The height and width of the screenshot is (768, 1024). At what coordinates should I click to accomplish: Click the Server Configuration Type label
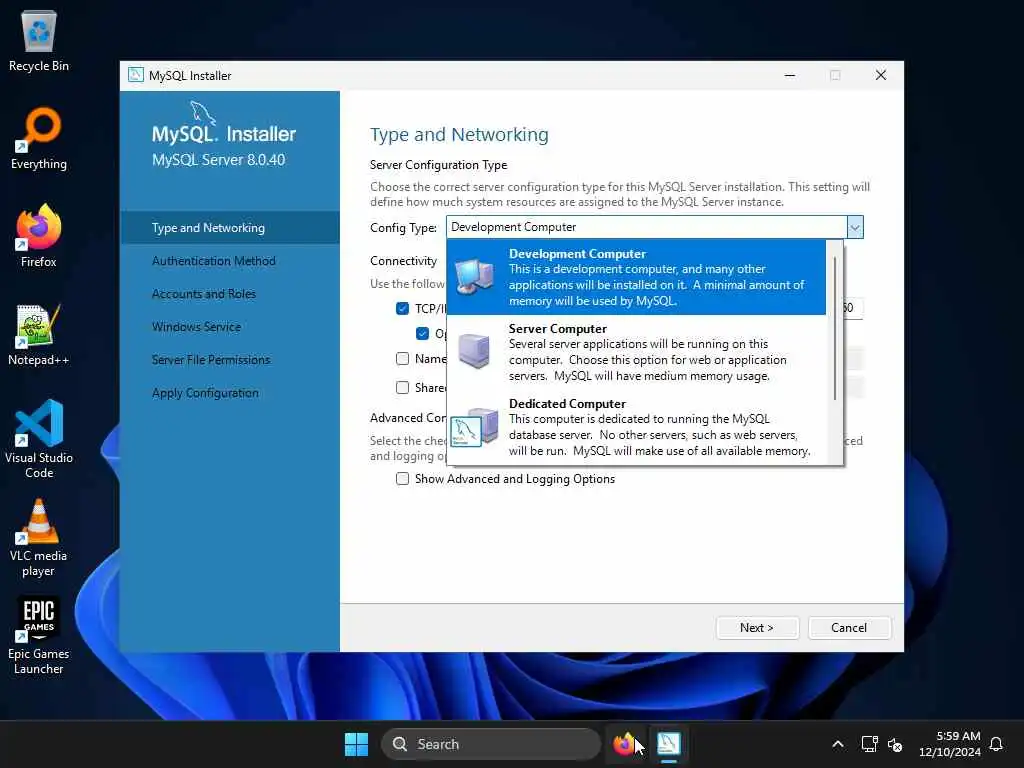coord(438,165)
